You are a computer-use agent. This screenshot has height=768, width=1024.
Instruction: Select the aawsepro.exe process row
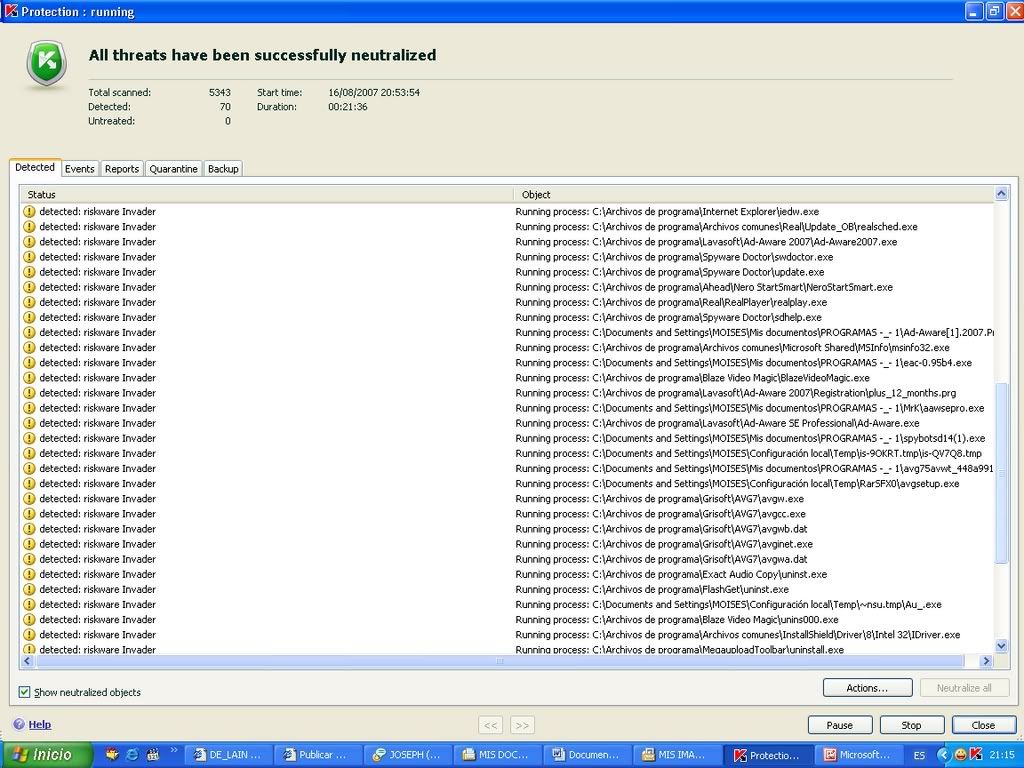[x=507, y=408]
